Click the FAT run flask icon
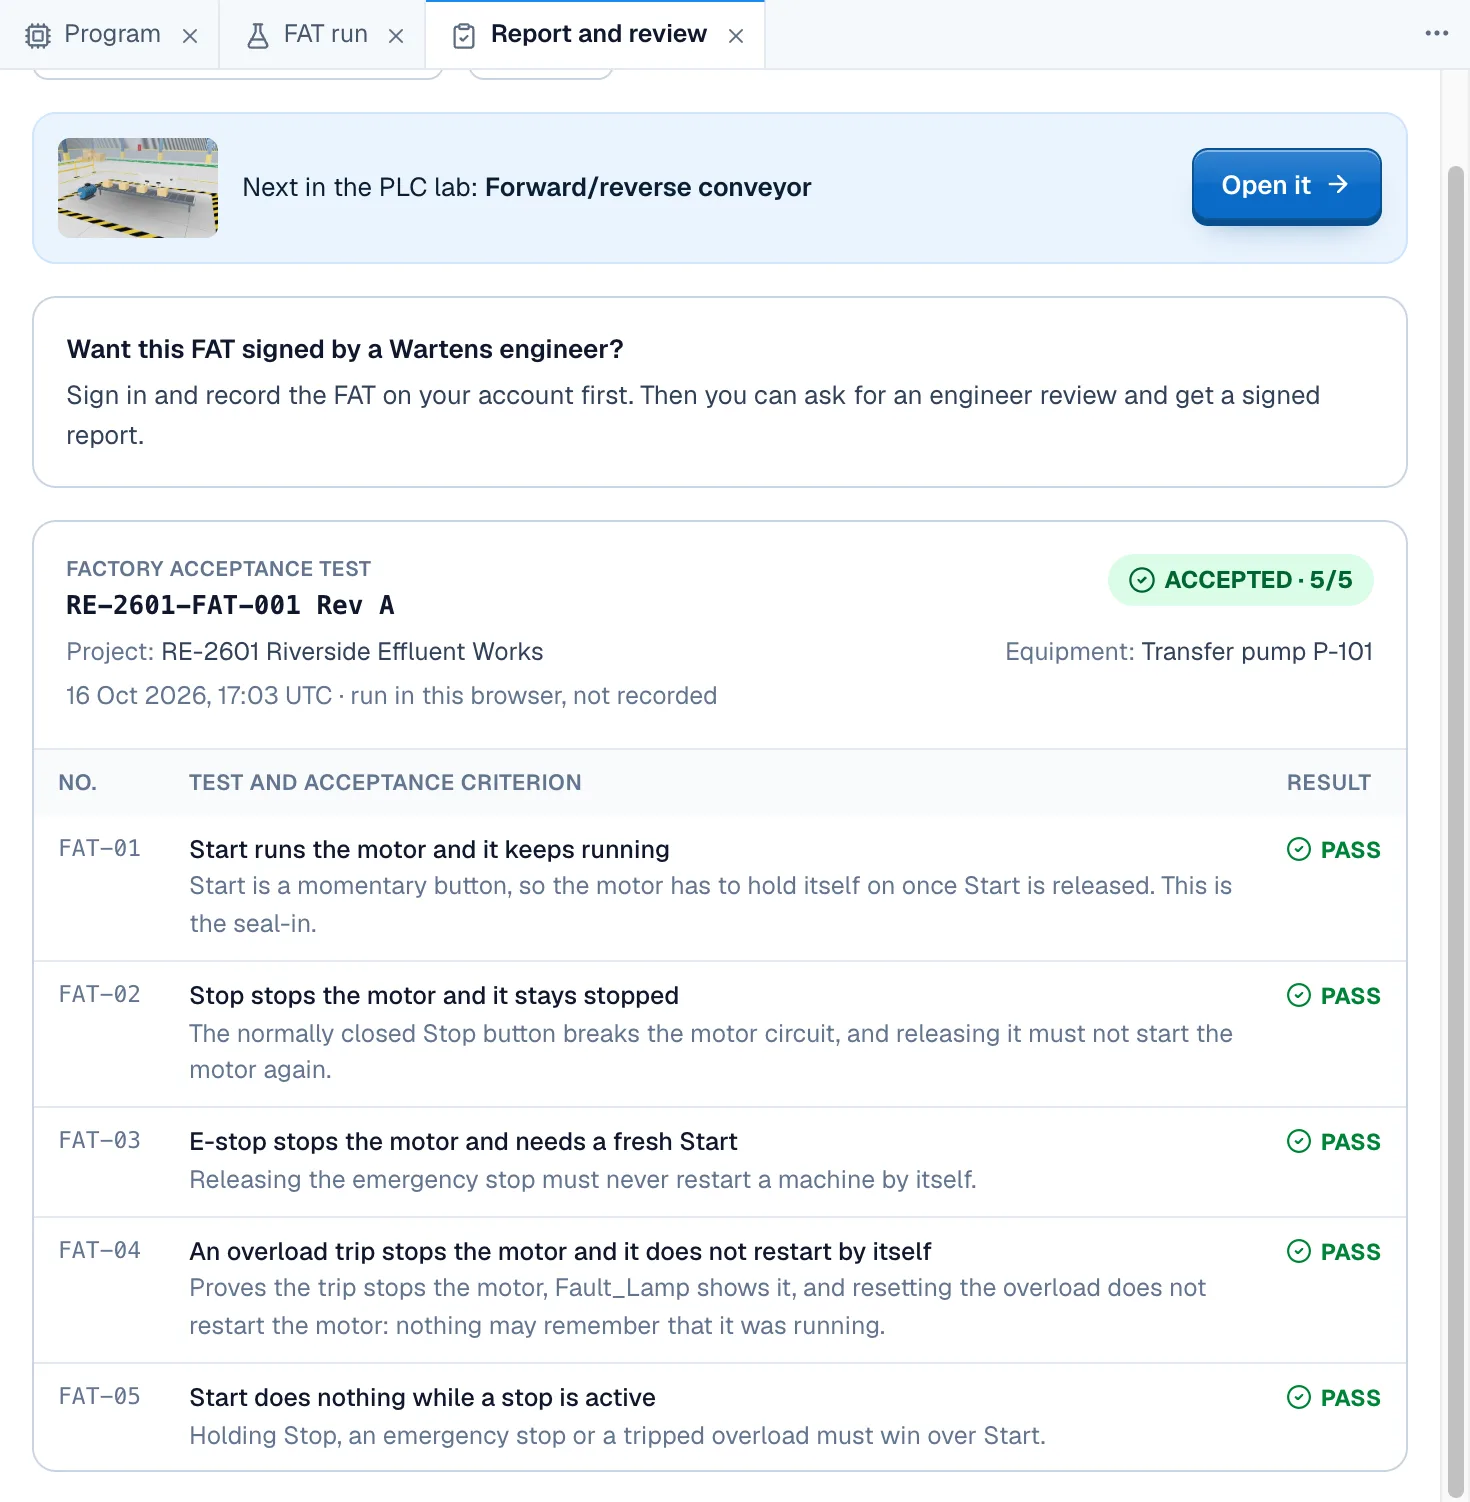This screenshot has height=1502, width=1470. click(258, 36)
